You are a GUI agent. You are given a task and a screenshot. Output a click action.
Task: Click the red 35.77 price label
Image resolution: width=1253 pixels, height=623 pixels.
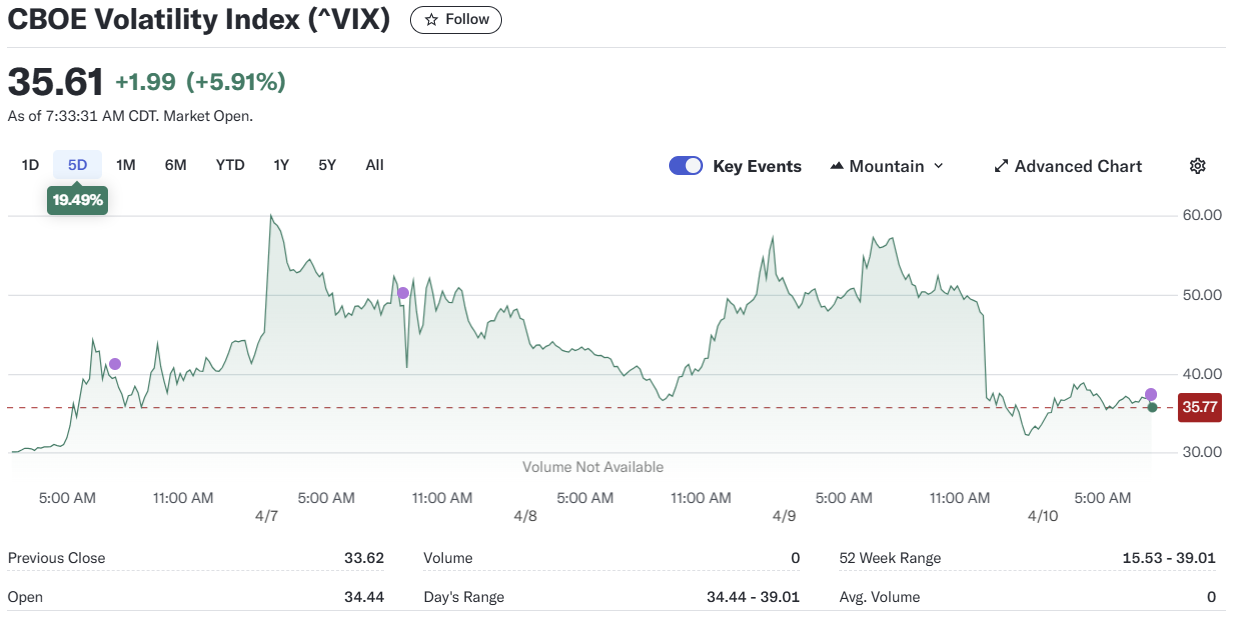(x=1199, y=407)
